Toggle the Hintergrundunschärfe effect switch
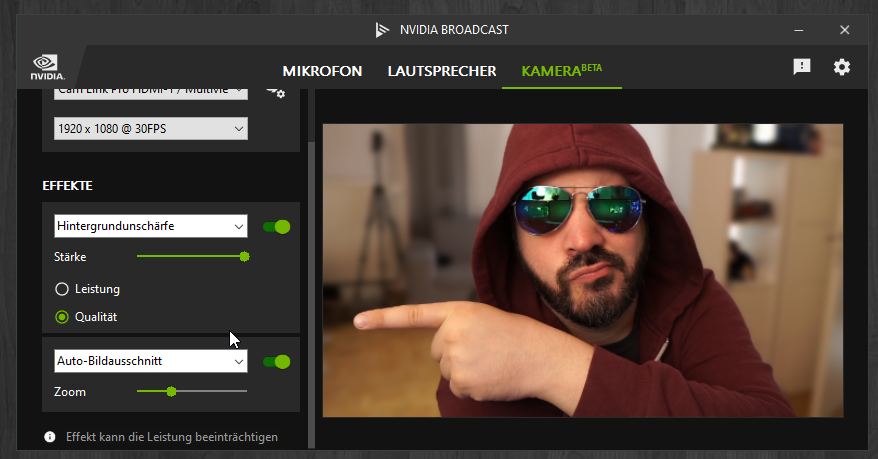 tap(277, 227)
